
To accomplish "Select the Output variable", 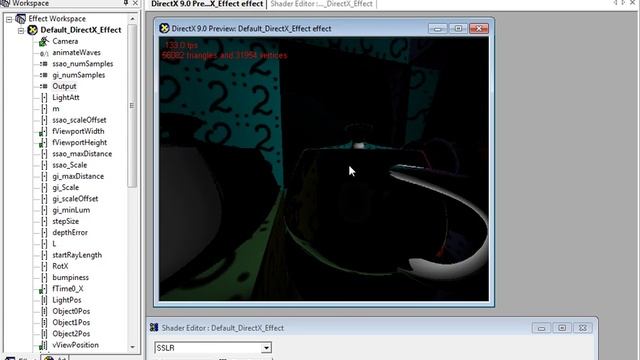I will pyautogui.click(x=64, y=86).
